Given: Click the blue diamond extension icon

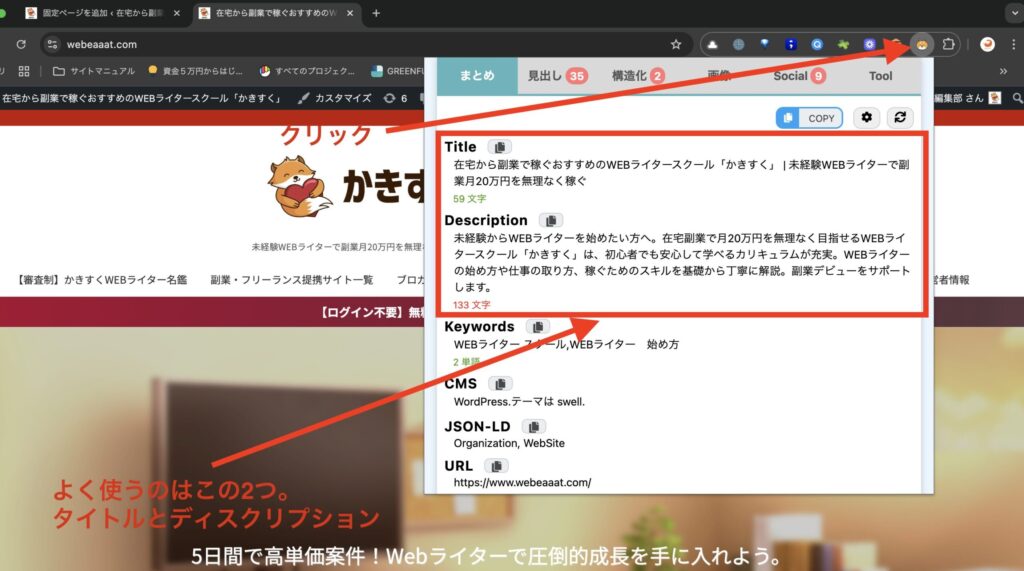Looking at the screenshot, I should [x=765, y=44].
